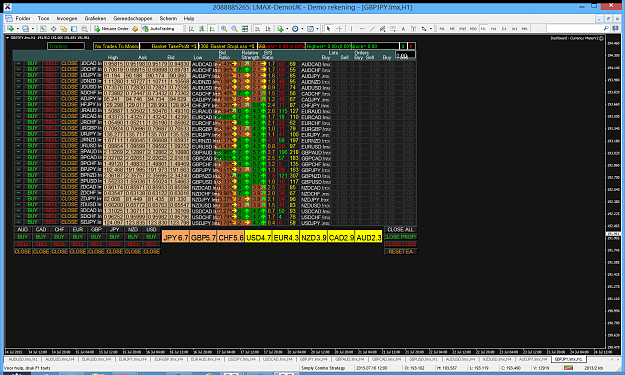Select the Crosshair tool
The width and height of the screenshot is (625, 375).
click(x=339, y=29)
